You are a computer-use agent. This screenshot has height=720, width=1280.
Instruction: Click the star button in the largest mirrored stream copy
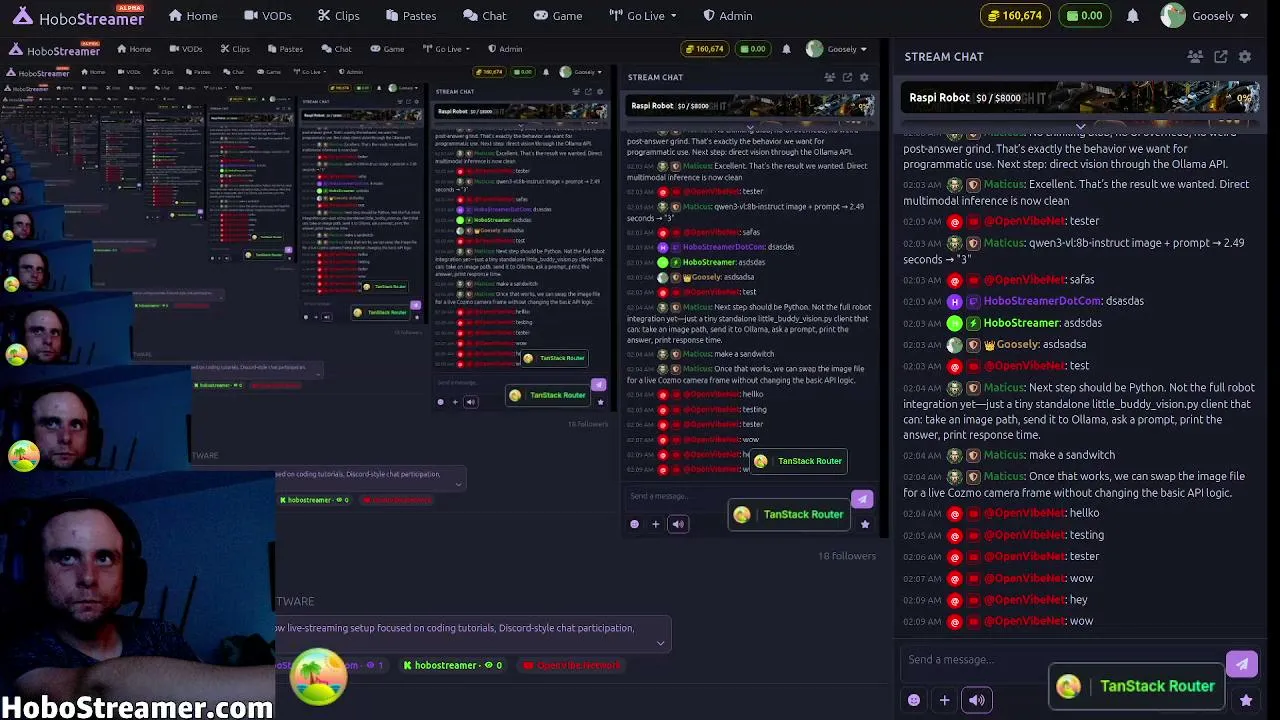tap(865, 524)
